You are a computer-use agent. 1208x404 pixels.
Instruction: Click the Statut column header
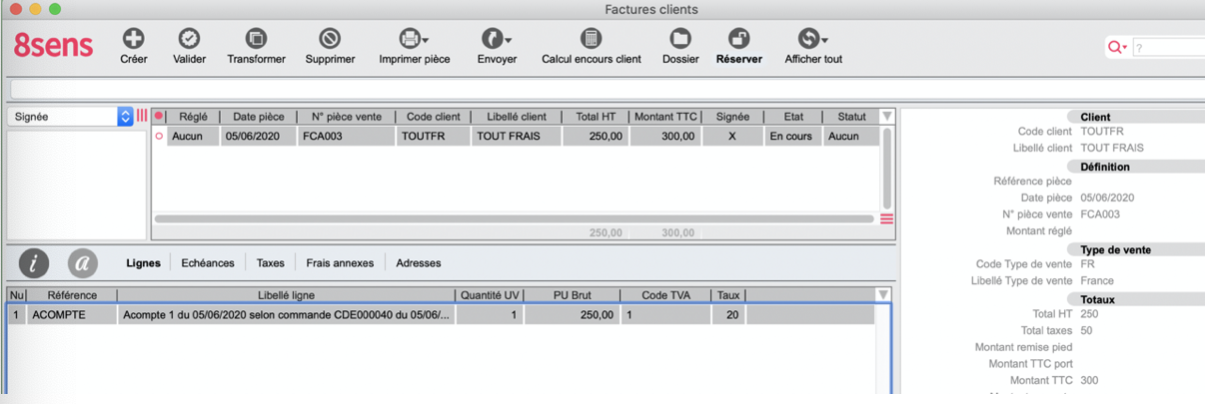pos(851,116)
